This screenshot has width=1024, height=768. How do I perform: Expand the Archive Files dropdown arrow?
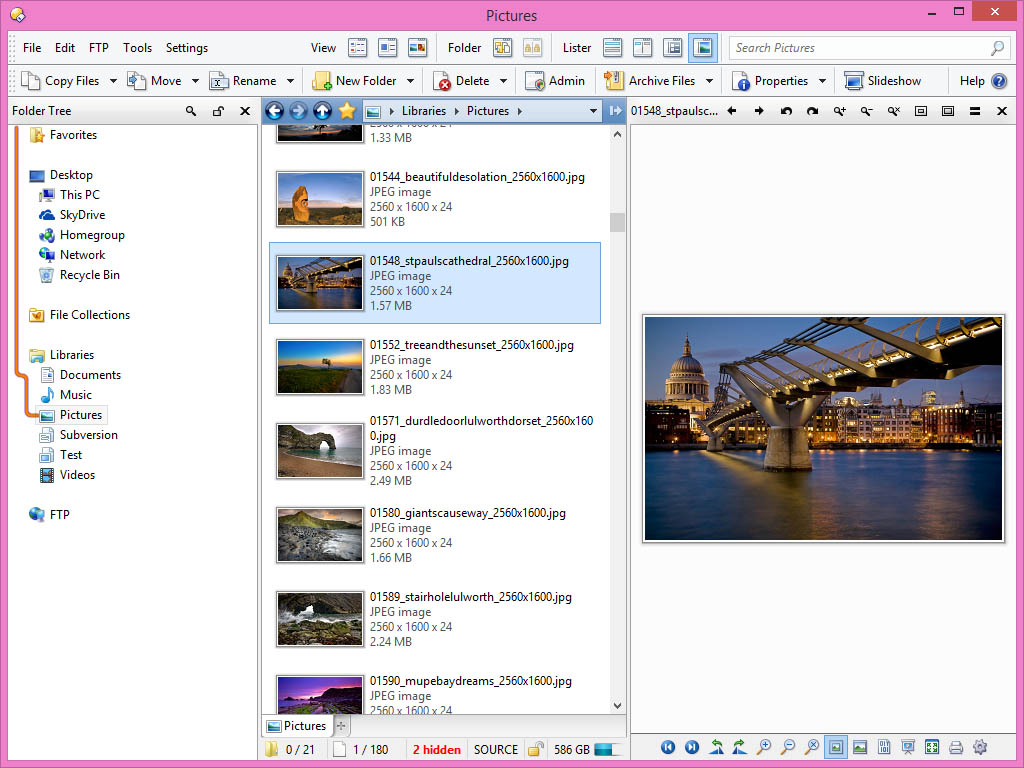click(x=709, y=81)
